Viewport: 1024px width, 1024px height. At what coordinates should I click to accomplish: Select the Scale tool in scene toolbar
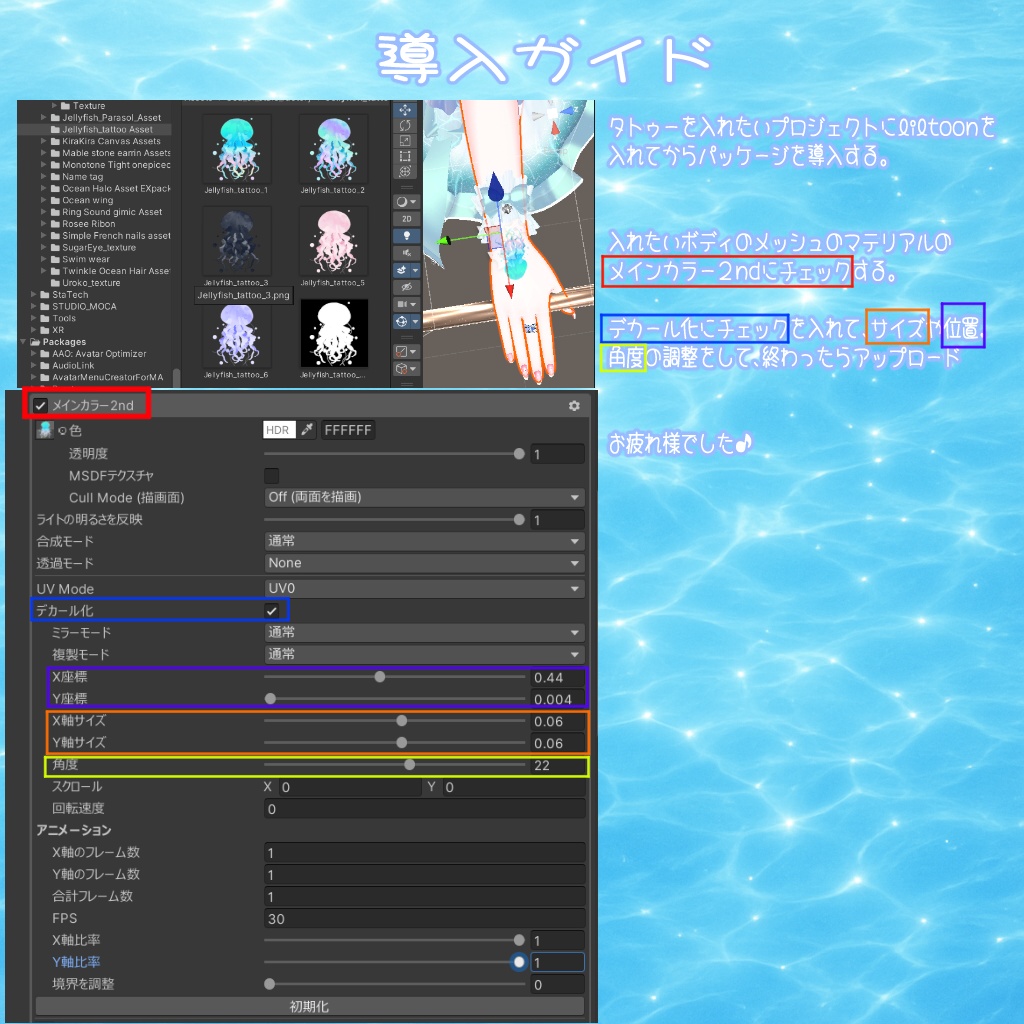coord(405,140)
